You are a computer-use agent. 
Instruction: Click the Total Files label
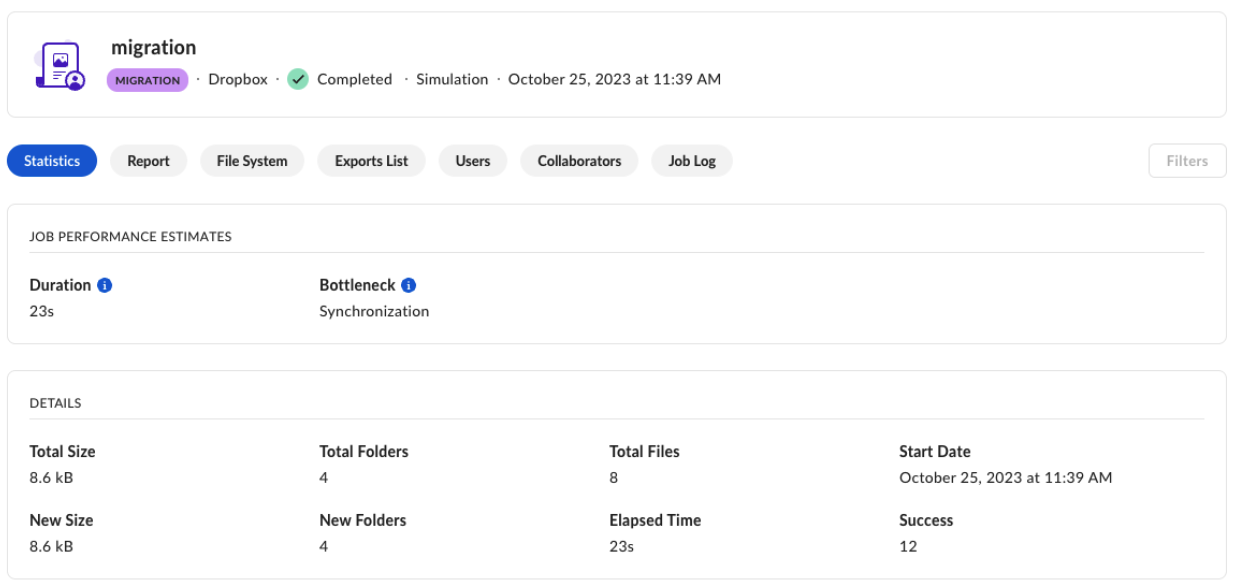tap(644, 452)
